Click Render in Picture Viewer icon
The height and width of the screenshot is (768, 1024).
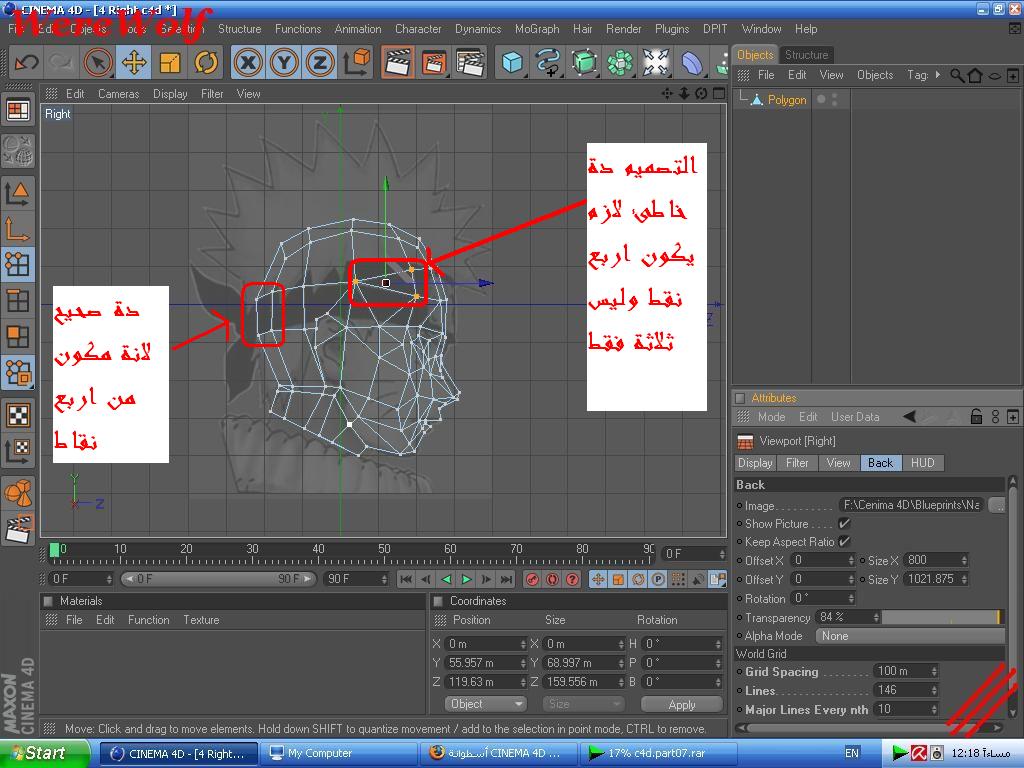[x=434, y=63]
